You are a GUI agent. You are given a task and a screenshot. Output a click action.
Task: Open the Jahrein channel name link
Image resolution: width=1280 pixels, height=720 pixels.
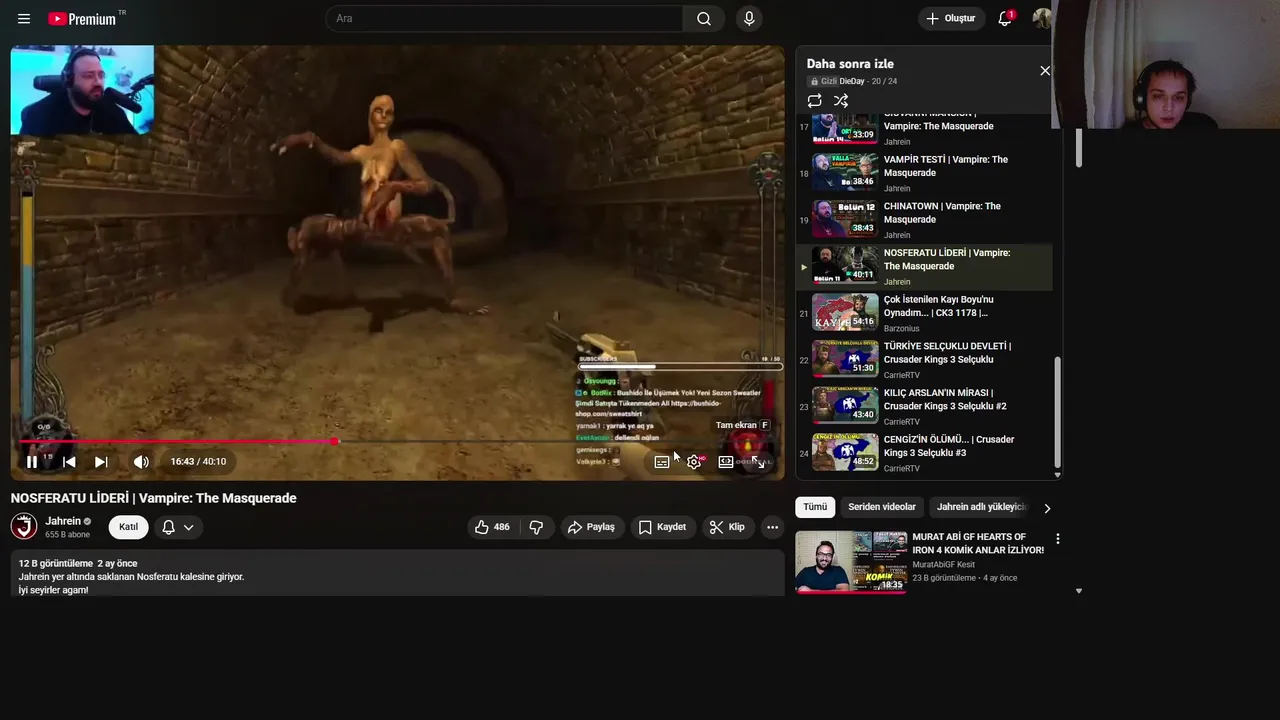(x=63, y=521)
